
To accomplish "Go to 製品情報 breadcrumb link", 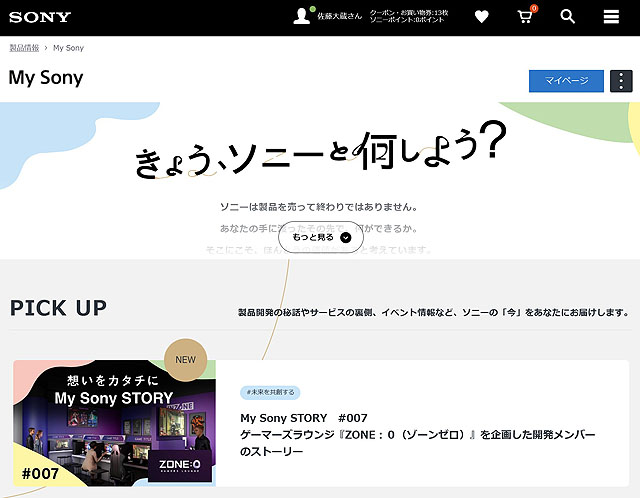I will (24, 47).
